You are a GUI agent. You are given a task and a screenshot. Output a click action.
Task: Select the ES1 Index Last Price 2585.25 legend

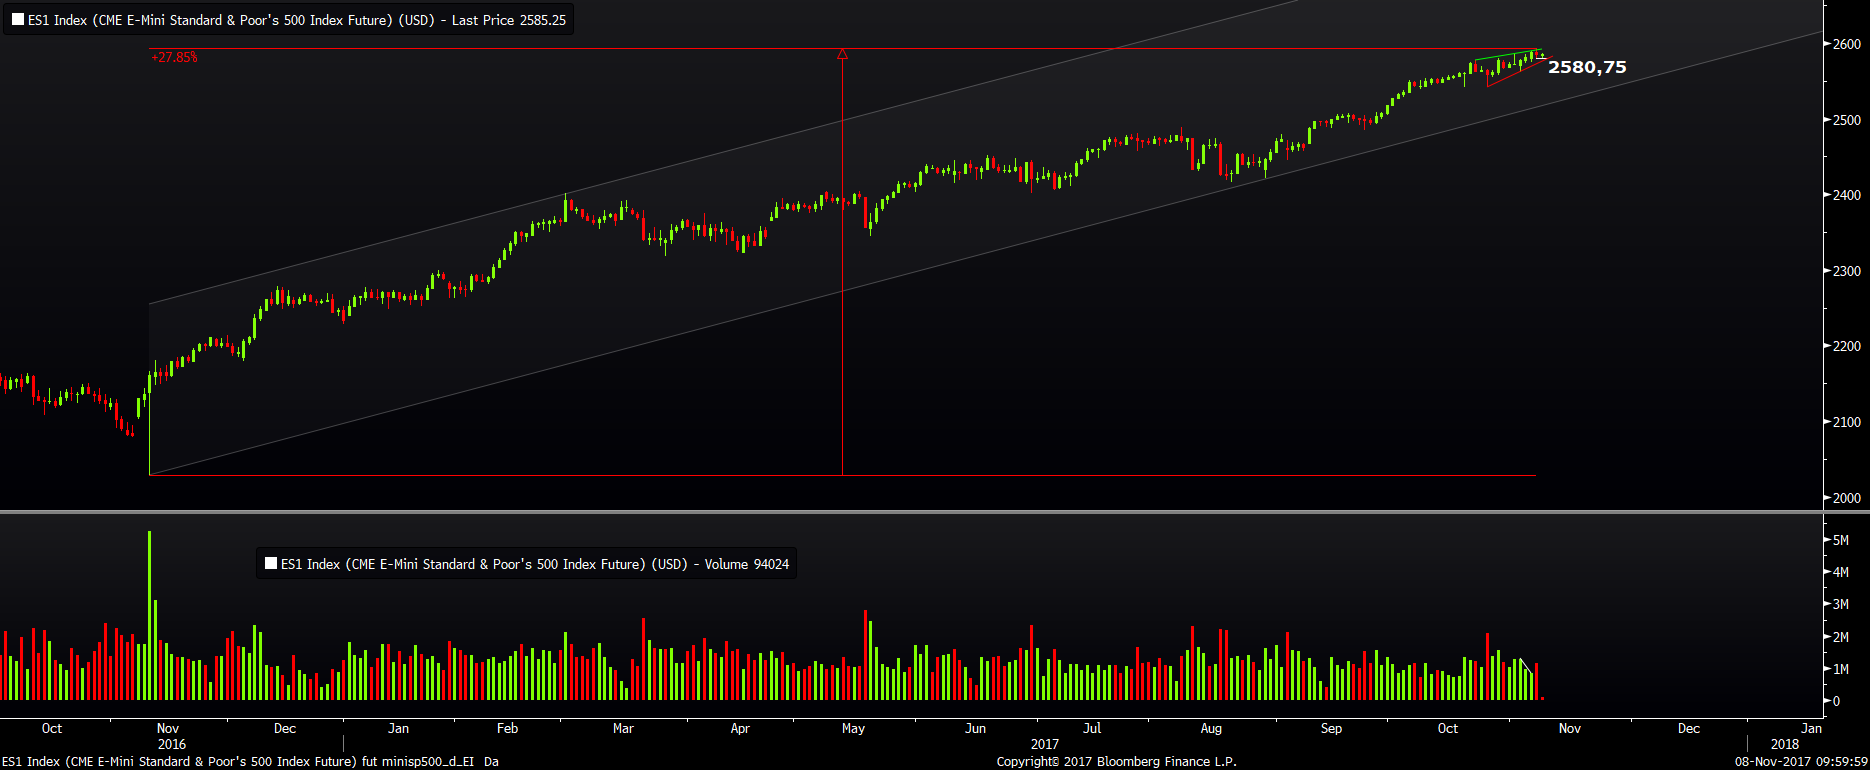click(x=289, y=20)
